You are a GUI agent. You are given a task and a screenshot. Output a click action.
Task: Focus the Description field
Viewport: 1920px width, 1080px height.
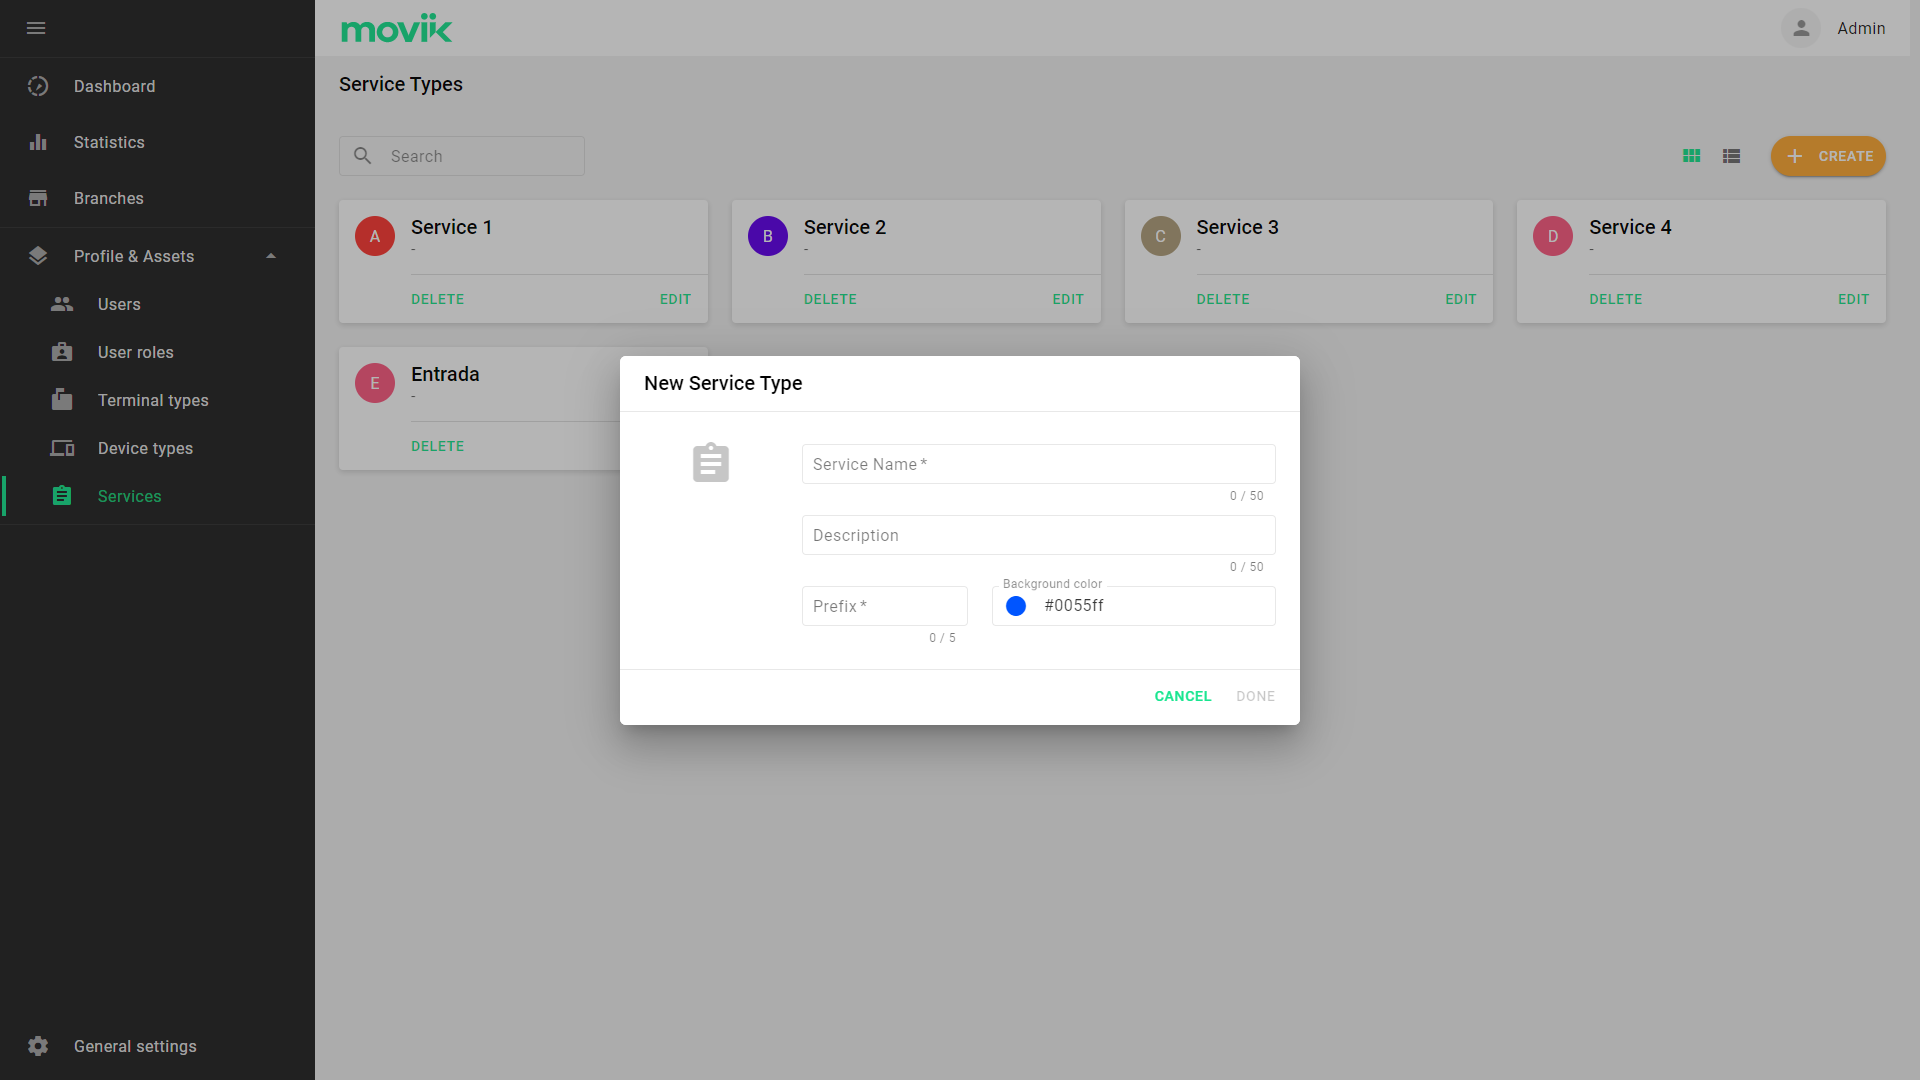click(x=1038, y=535)
